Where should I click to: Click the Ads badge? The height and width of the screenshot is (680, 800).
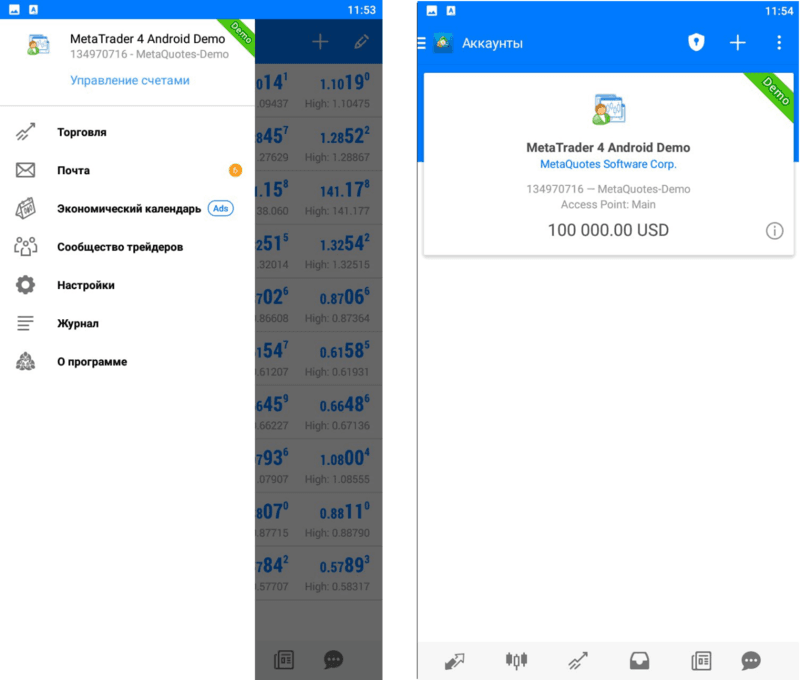coord(220,208)
